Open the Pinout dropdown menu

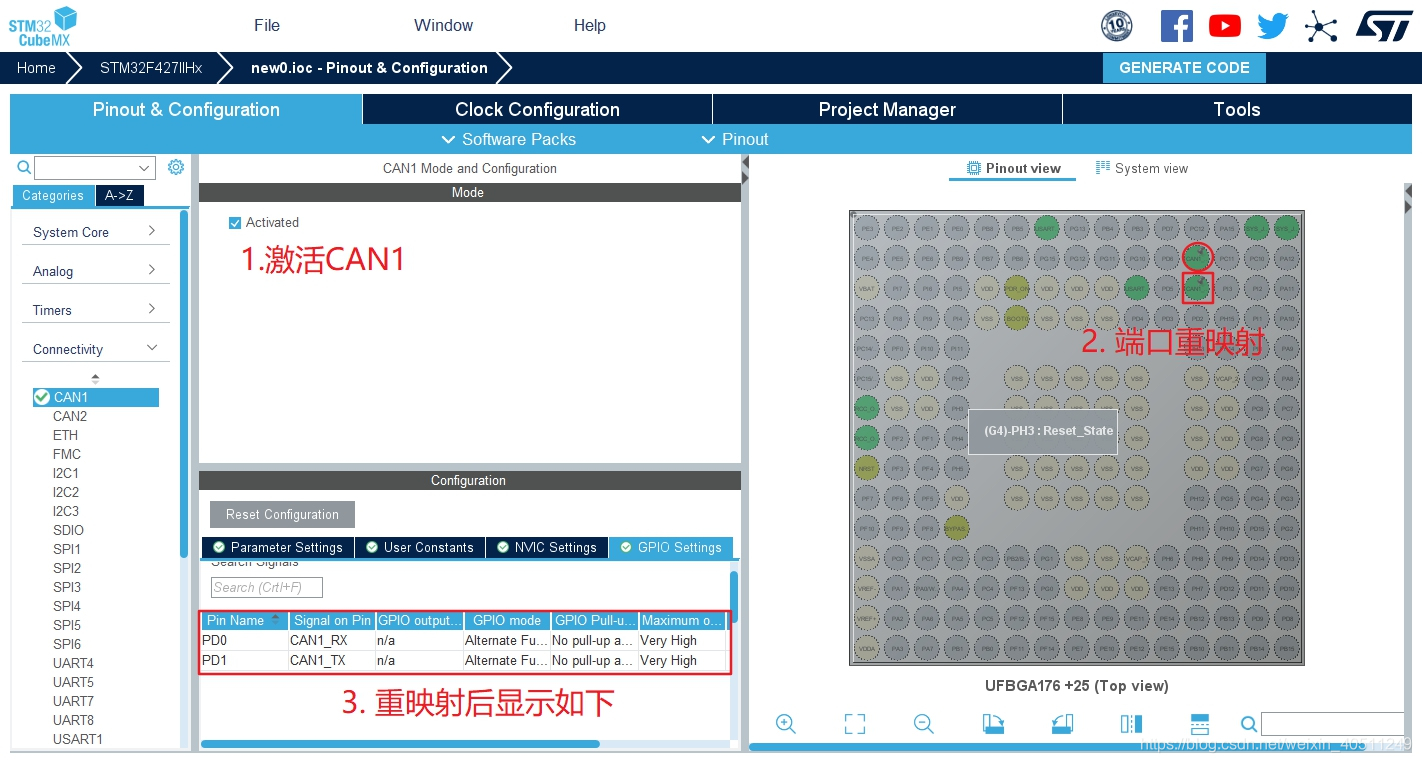[x=735, y=139]
